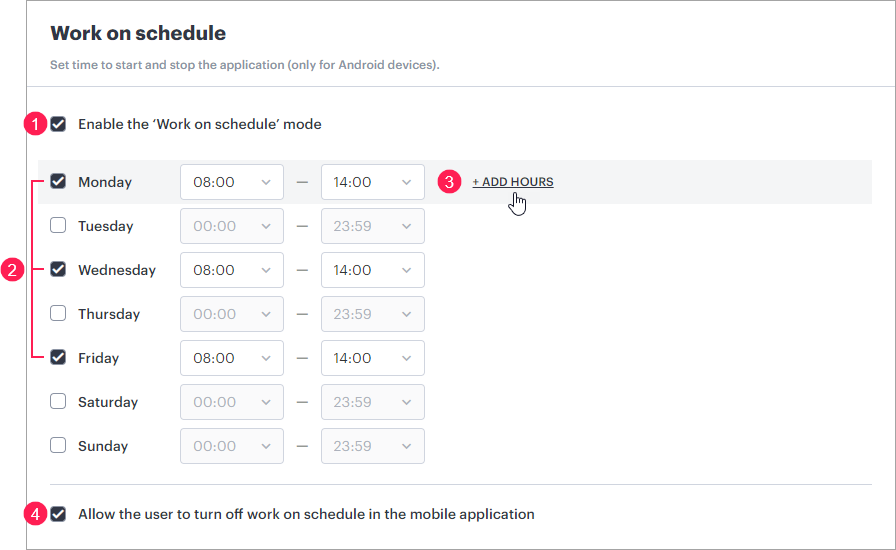Click the + ADD HOURS link for Monday
Viewport: 896px width, 550px height.
(x=513, y=182)
